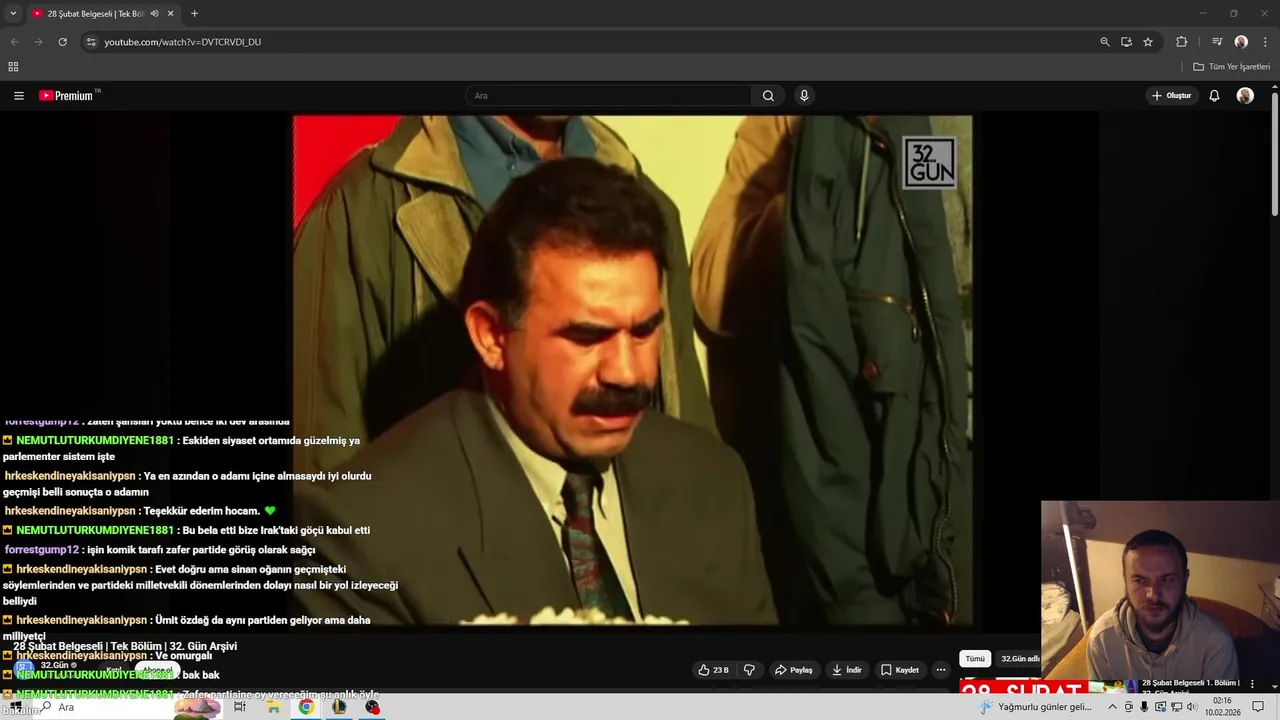Image resolution: width=1280 pixels, height=720 pixels.
Task: Open media controls icon in Chrome toolbar
Action: (x=1217, y=42)
